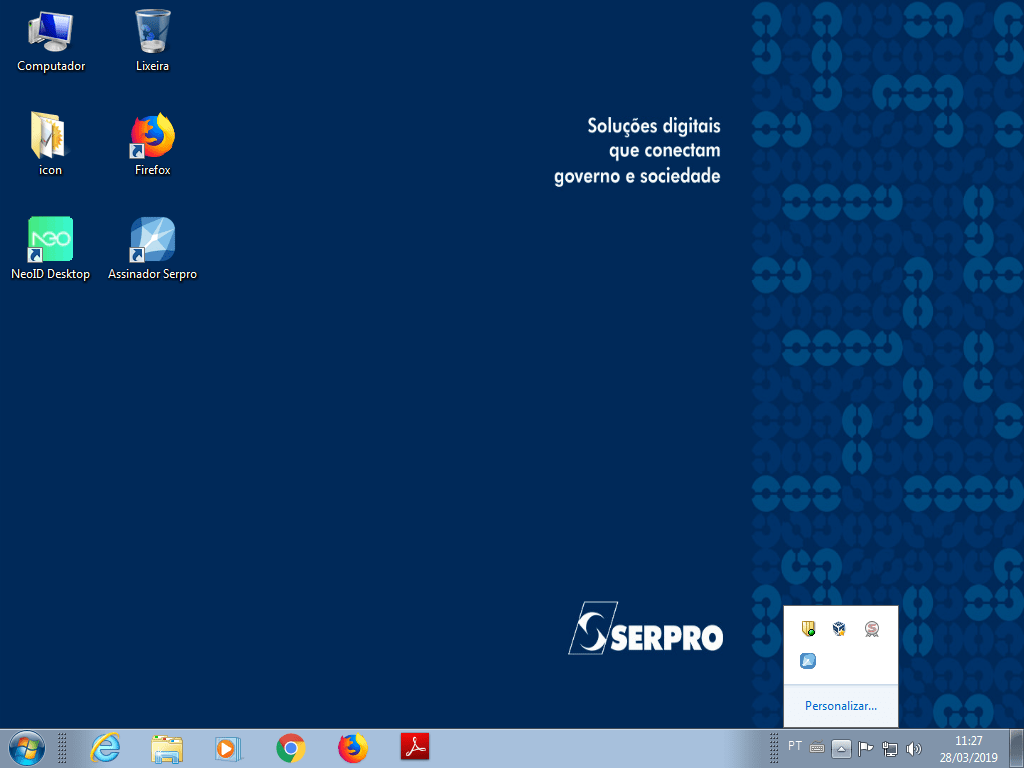
Task: Open the volume speaker control
Action: point(913,748)
